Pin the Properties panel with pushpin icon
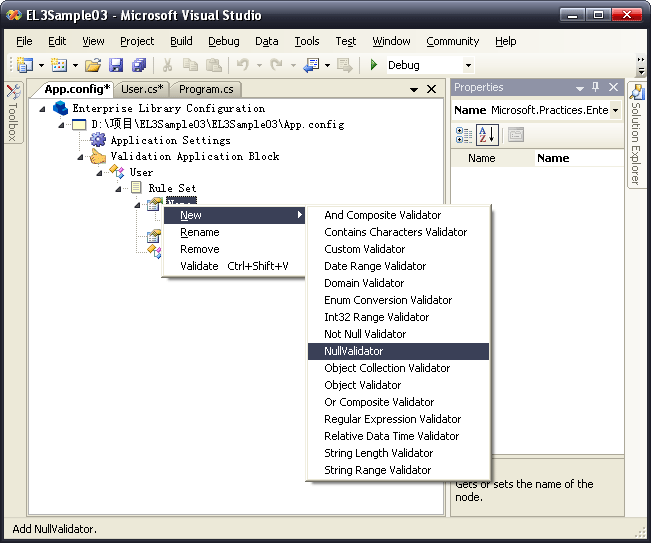The height and width of the screenshot is (544, 651). pos(596,87)
